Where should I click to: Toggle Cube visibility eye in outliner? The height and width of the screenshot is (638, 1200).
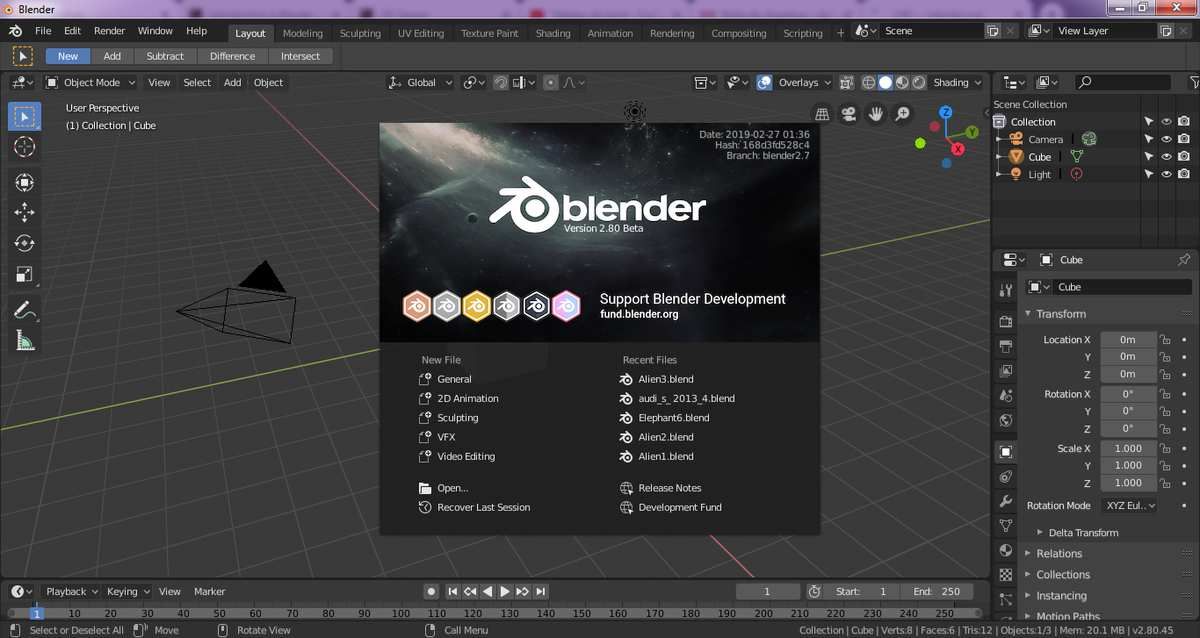pos(1166,156)
